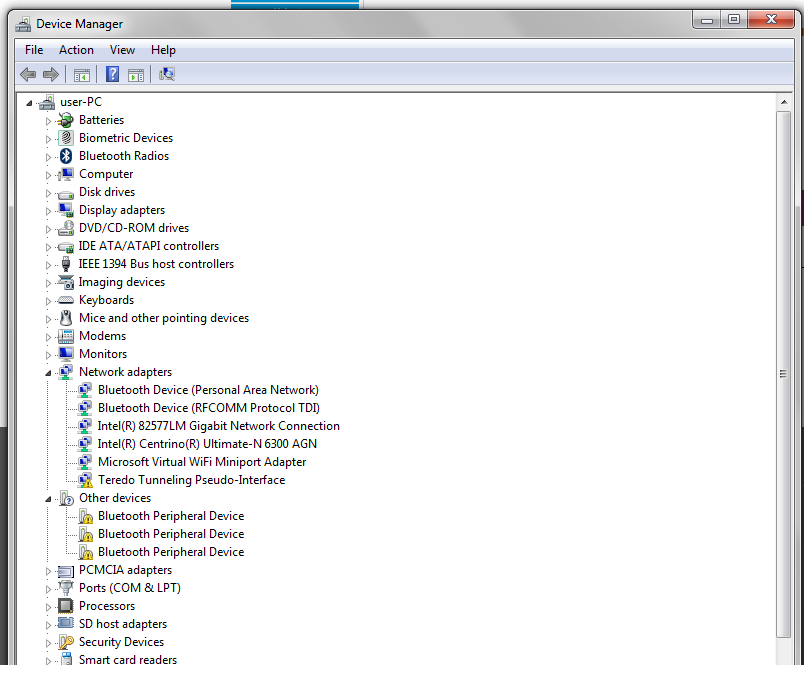Click the IDE ATA/ATAPI controllers icon
This screenshot has height=674, width=804.
pyautogui.click(x=65, y=247)
